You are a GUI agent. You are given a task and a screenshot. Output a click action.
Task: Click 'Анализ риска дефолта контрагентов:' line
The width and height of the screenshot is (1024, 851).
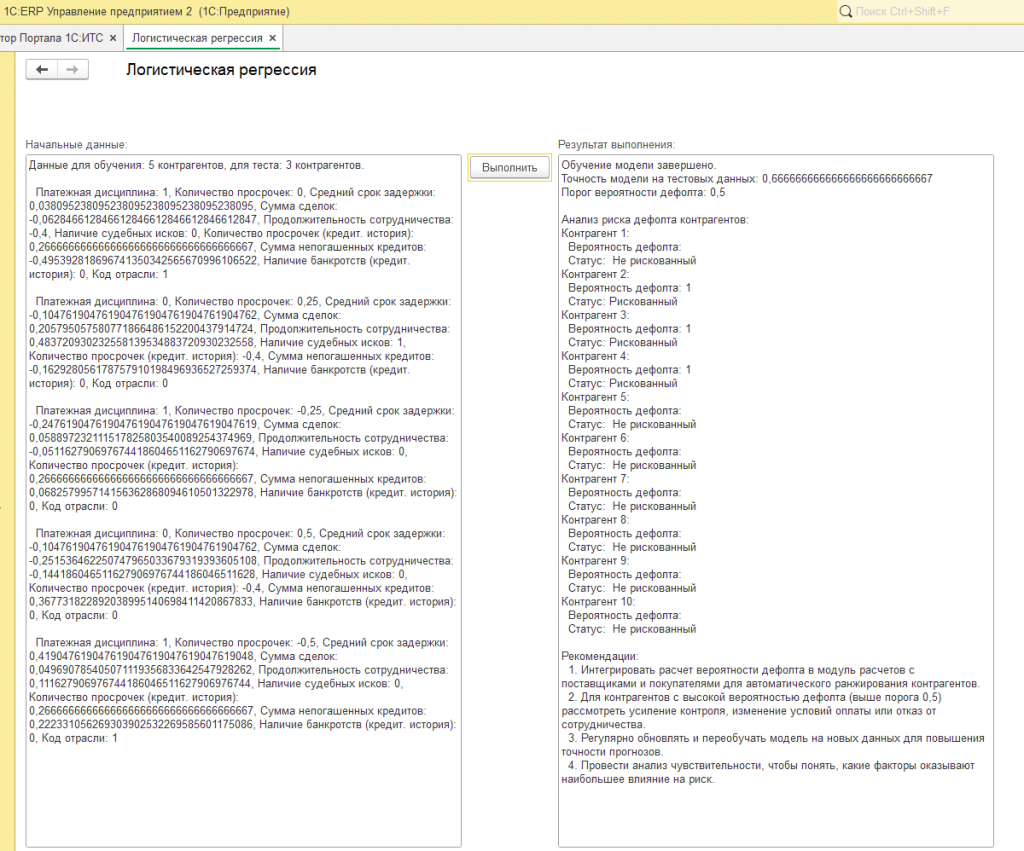655,219
